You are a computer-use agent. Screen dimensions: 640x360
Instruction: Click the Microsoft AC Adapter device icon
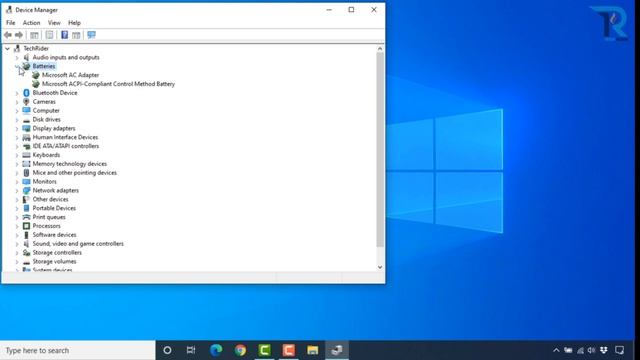point(36,75)
